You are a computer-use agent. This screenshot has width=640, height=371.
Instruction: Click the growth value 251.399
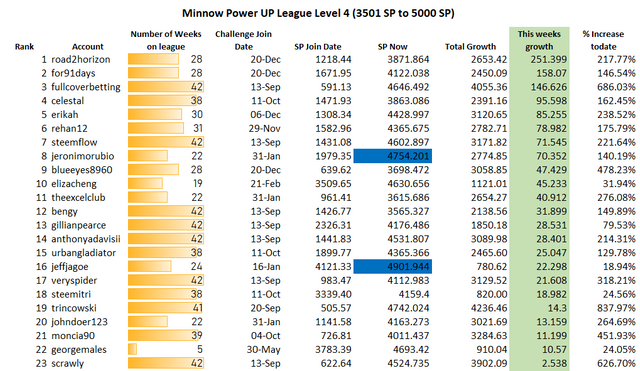point(549,59)
